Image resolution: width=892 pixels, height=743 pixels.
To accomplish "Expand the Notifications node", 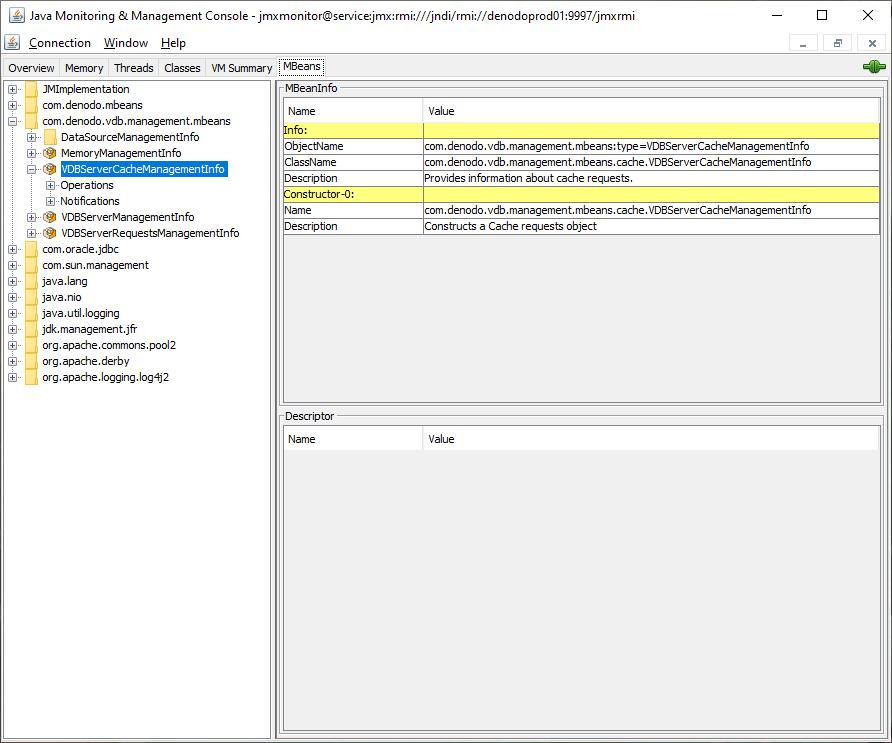I will 51,201.
